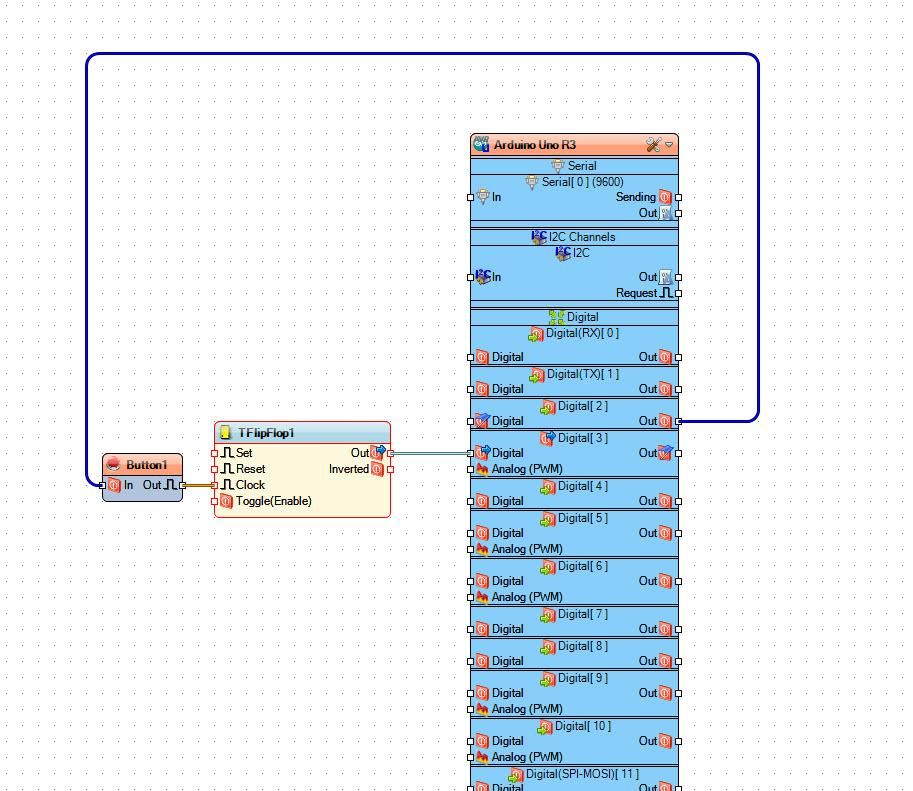Click the Digital section header
Viewport: 913px width, 791px height.
[574, 317]
